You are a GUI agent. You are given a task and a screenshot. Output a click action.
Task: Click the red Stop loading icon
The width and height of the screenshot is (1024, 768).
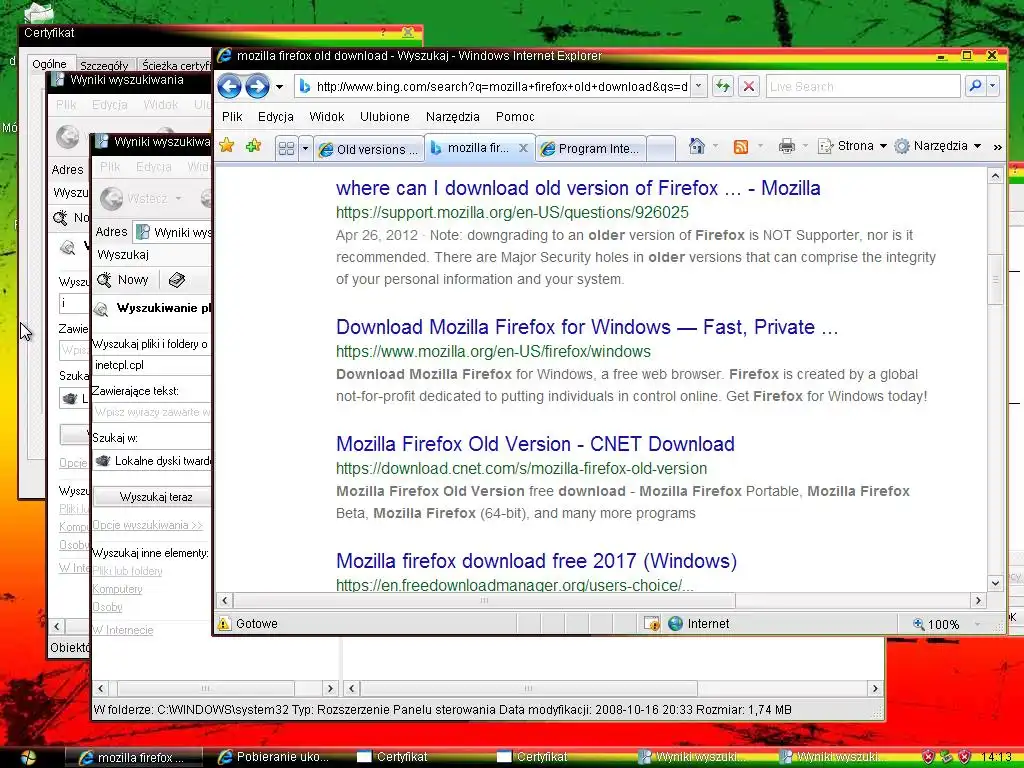tap(749, 86)
